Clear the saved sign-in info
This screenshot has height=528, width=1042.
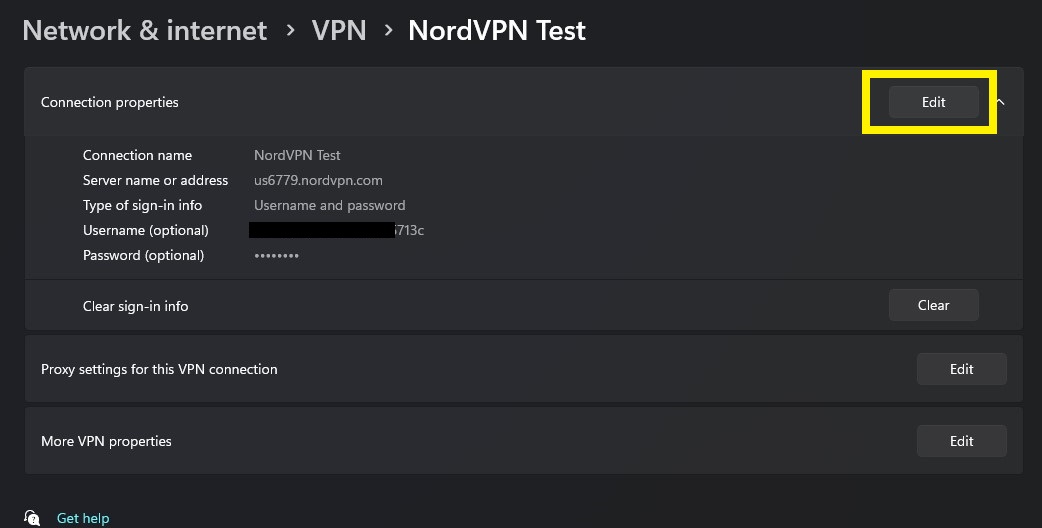pyautogui.click(x=934, y=306)
